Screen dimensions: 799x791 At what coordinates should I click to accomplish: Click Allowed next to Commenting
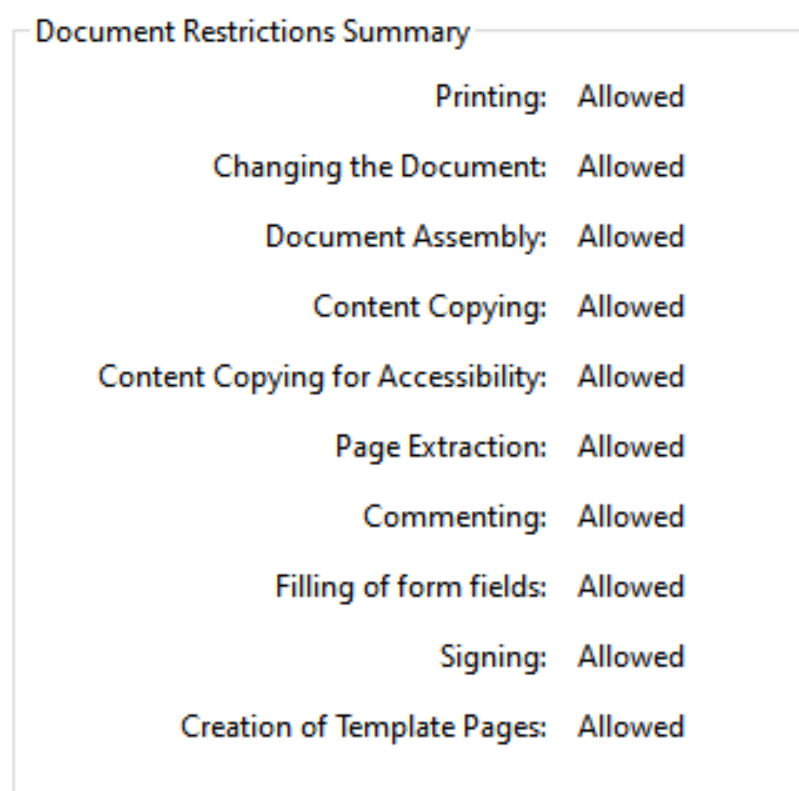(631, 516)
